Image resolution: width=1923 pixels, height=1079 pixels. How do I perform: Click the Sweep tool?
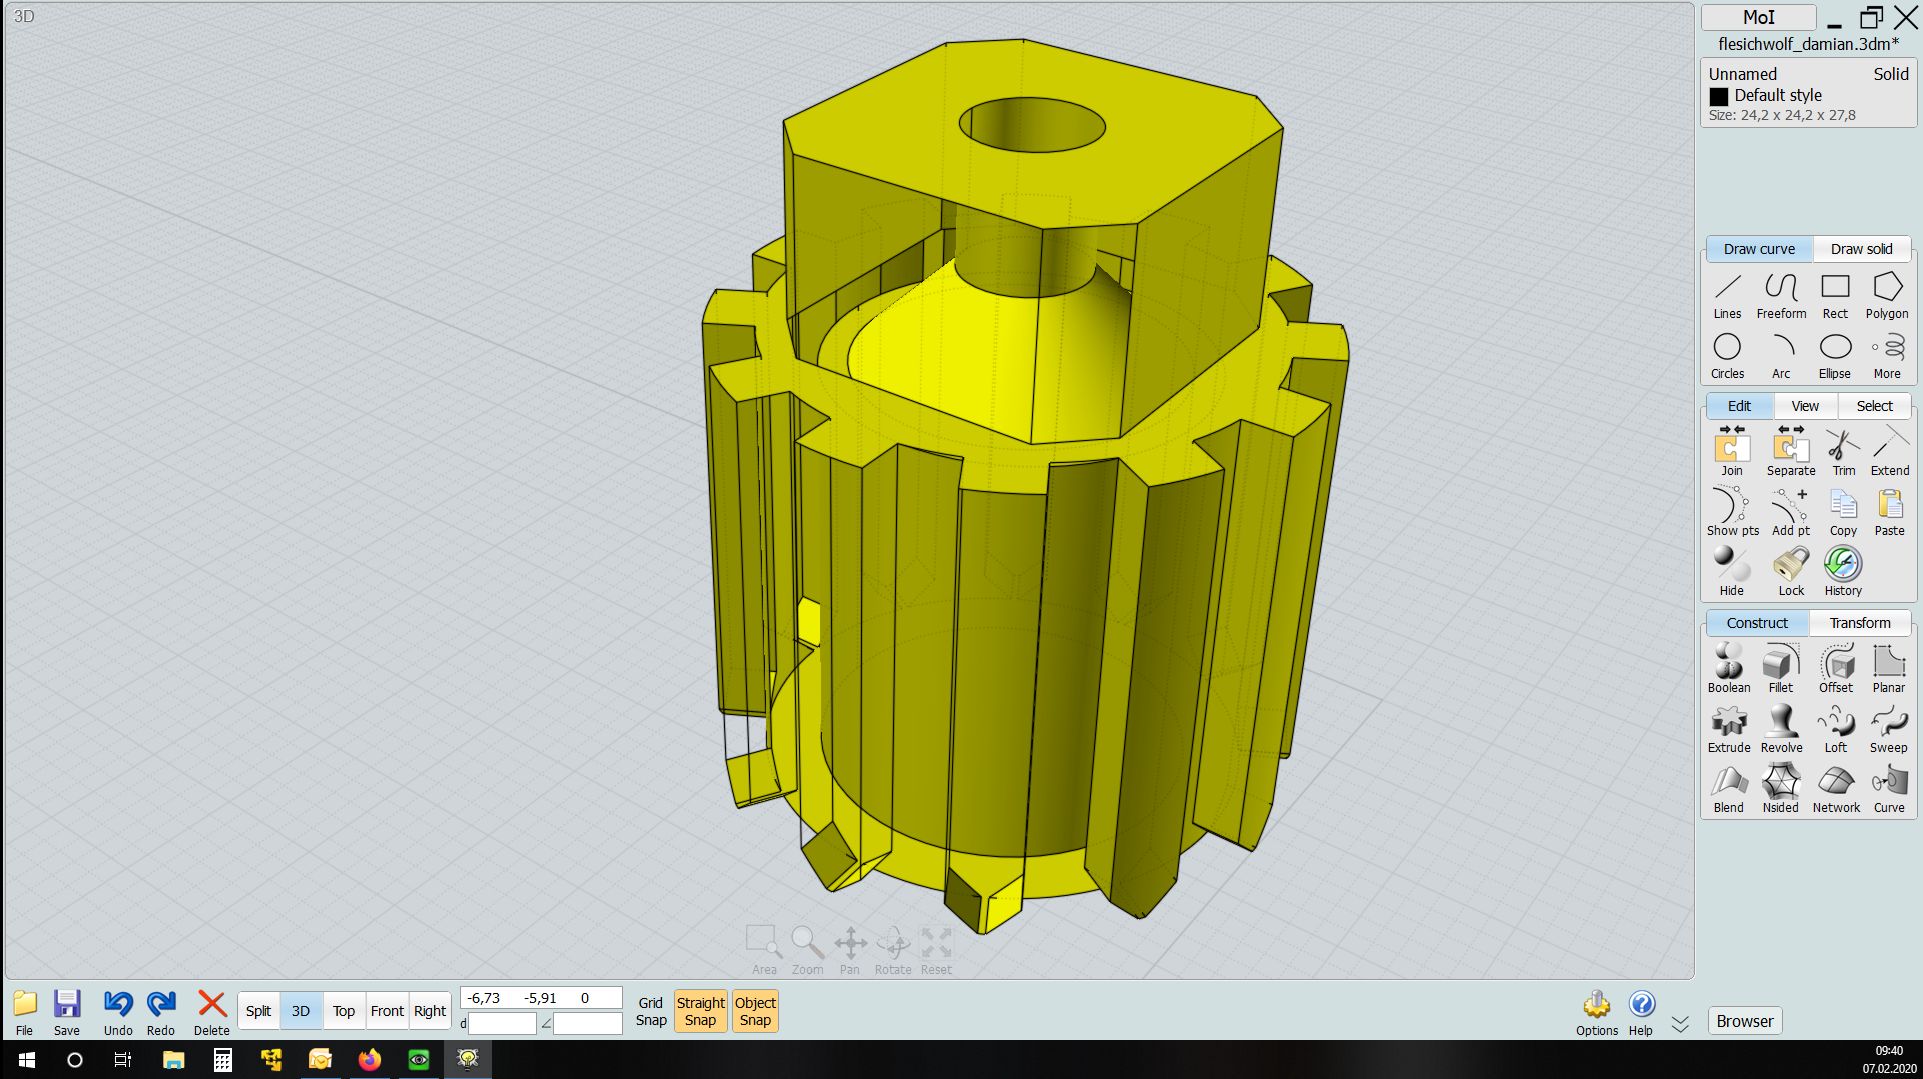tap(1888, 729)
